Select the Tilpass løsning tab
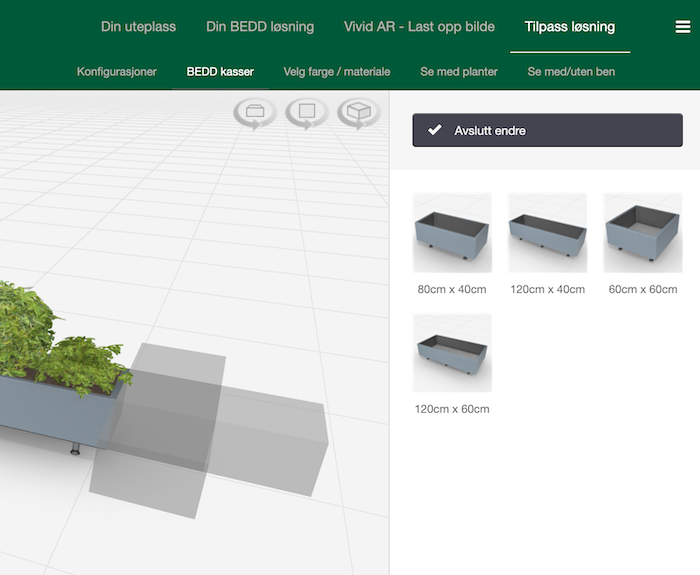The image size is (700, 575). tap(570, 27)
